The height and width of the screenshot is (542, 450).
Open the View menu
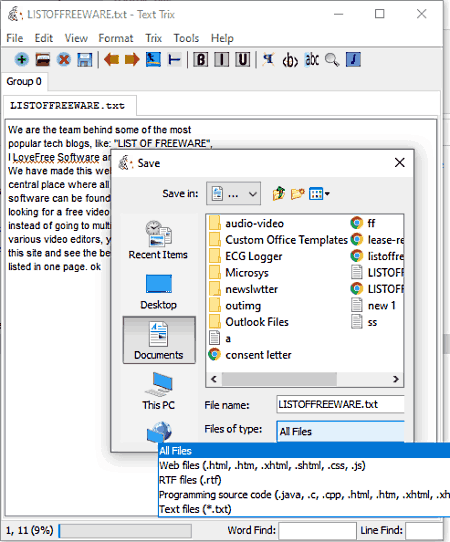76,38
